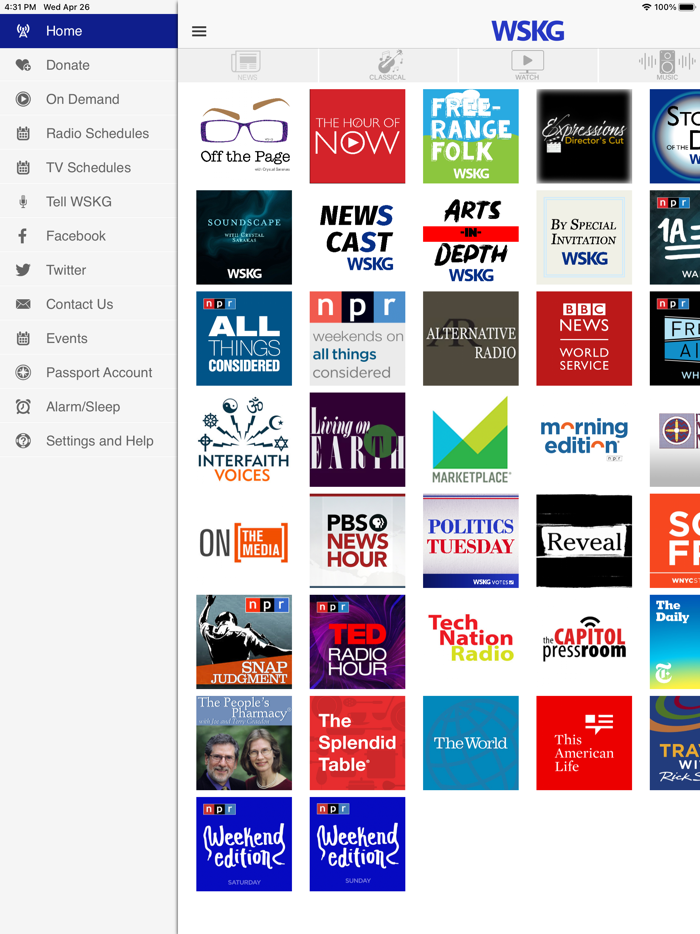Click the Alarm/Sleep clock icon
The width and height of the screenshot is (700, 934).
(x=23, y=407)
